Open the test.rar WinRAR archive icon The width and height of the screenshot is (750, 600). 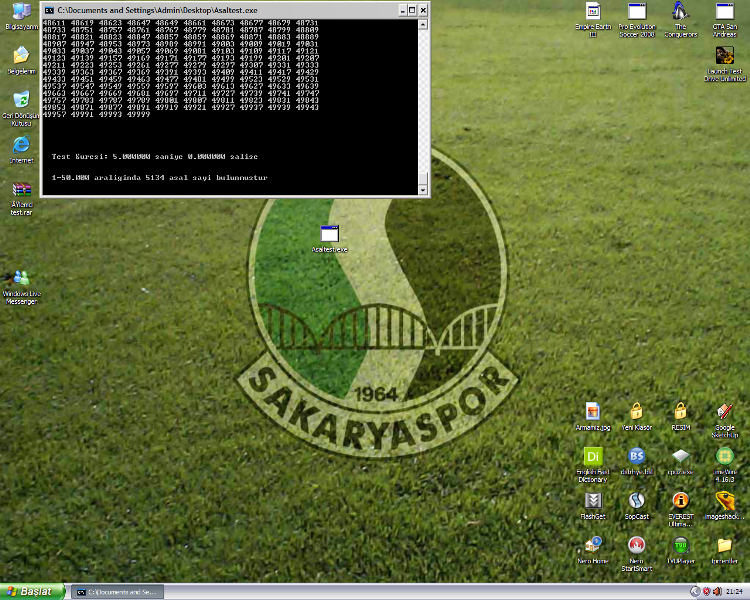tap(22, 199)
